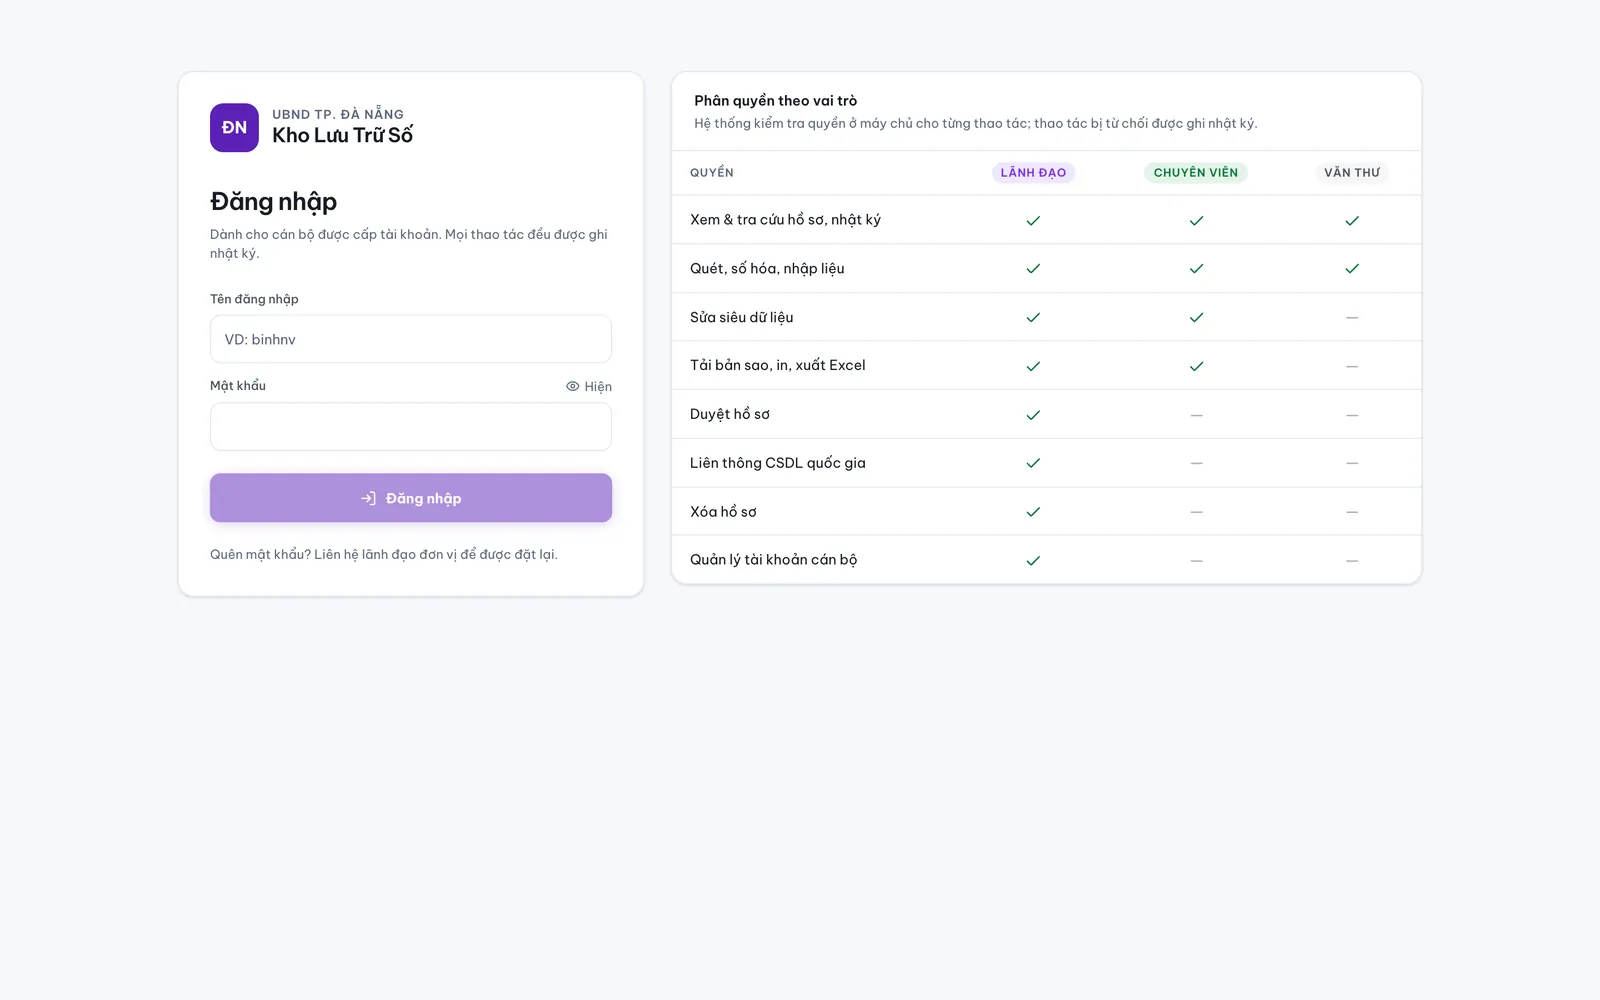Click the Văn thư dash for Sửa siêu dữ liệu
This screenshot has height=1000, width=1600.
click(x=1352, y=318)
